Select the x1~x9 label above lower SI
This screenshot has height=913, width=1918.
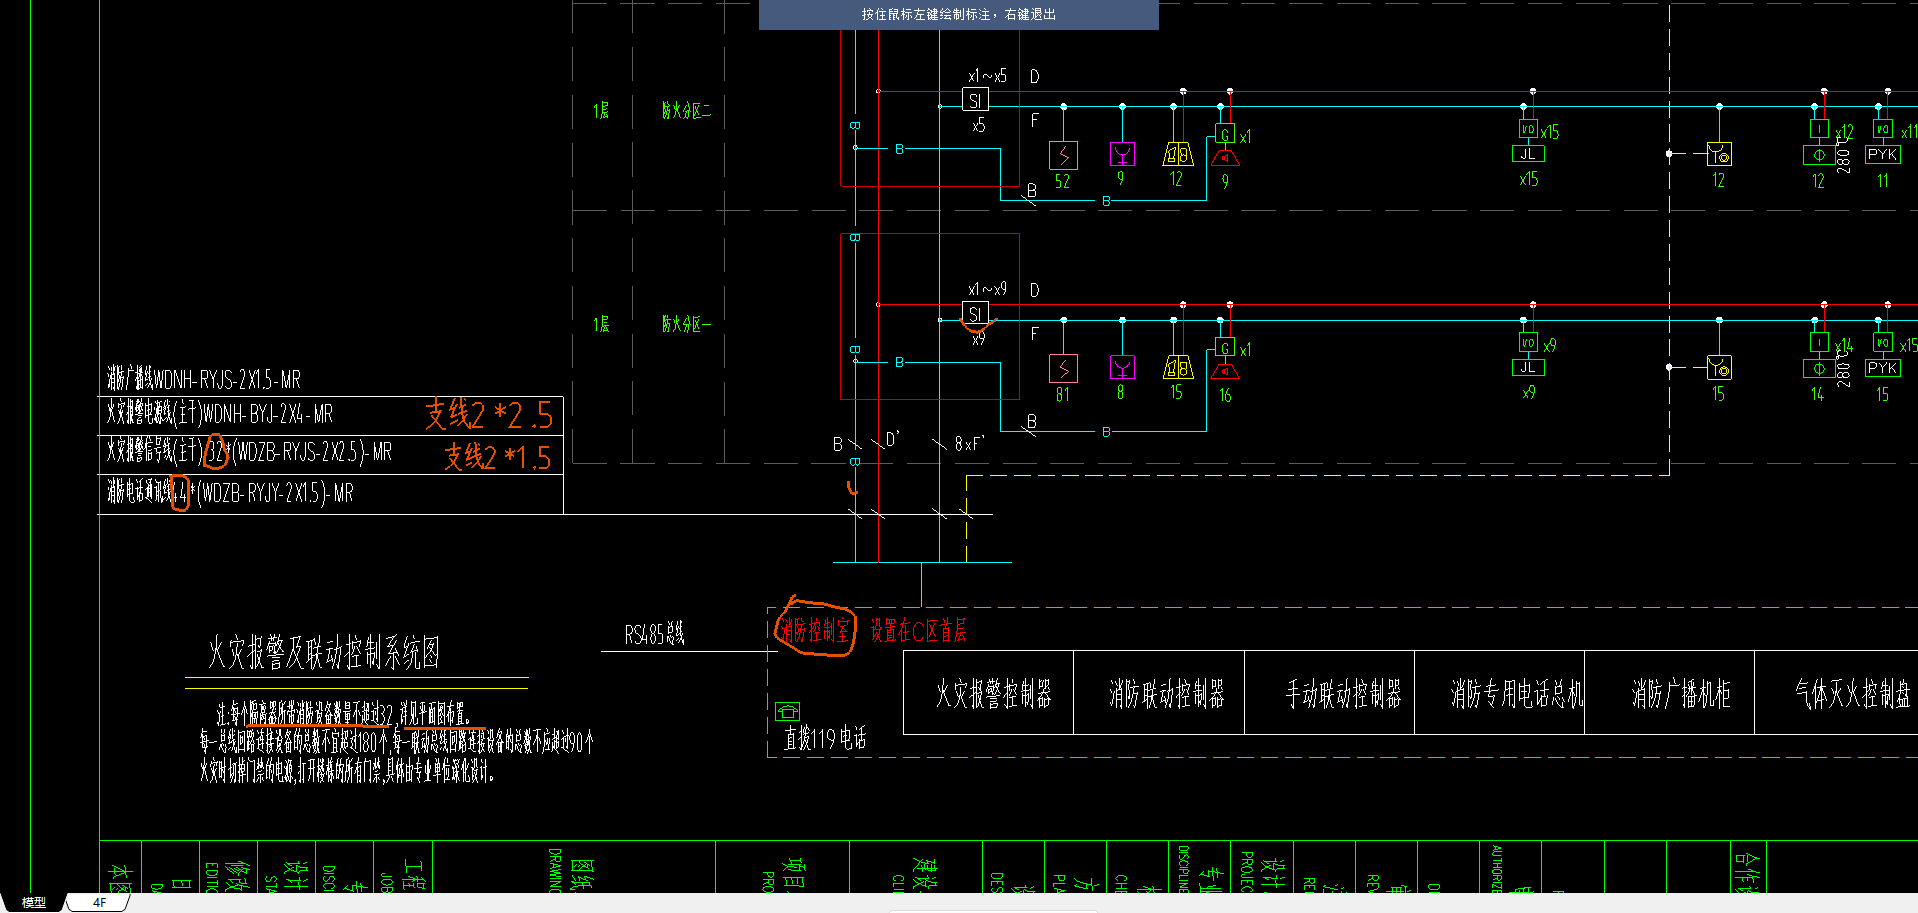tap(987, 289)
